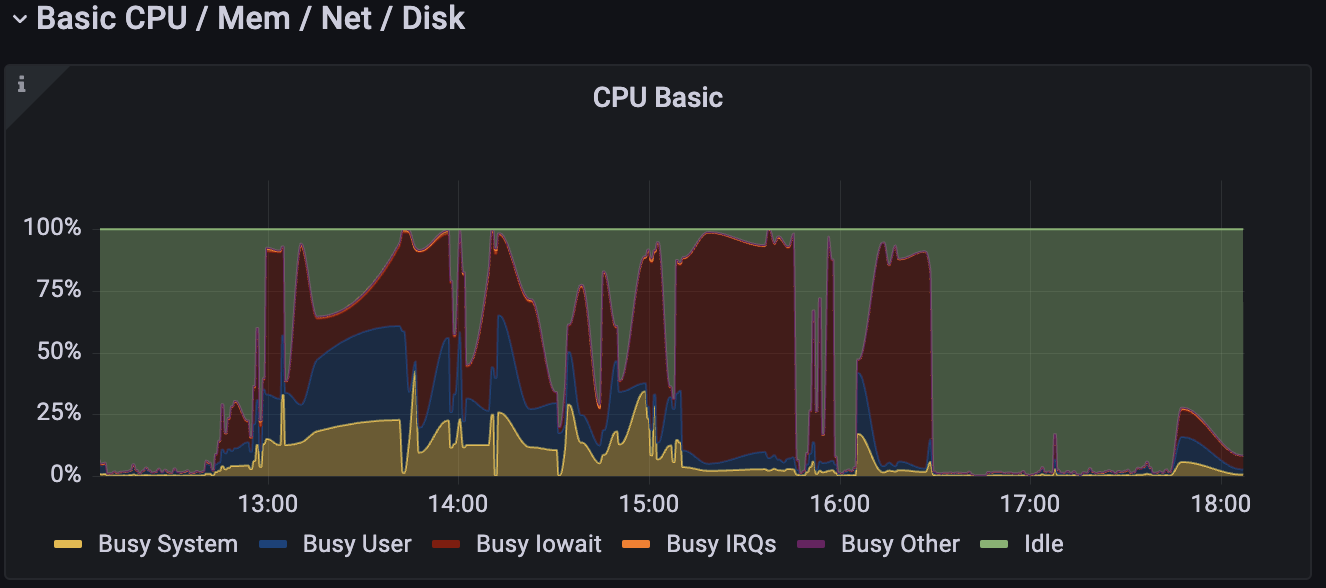The image size is (1326, 588).
Task: Toggle Busy System series in legend
Action: pyautogui.click(x=167, y=544)
